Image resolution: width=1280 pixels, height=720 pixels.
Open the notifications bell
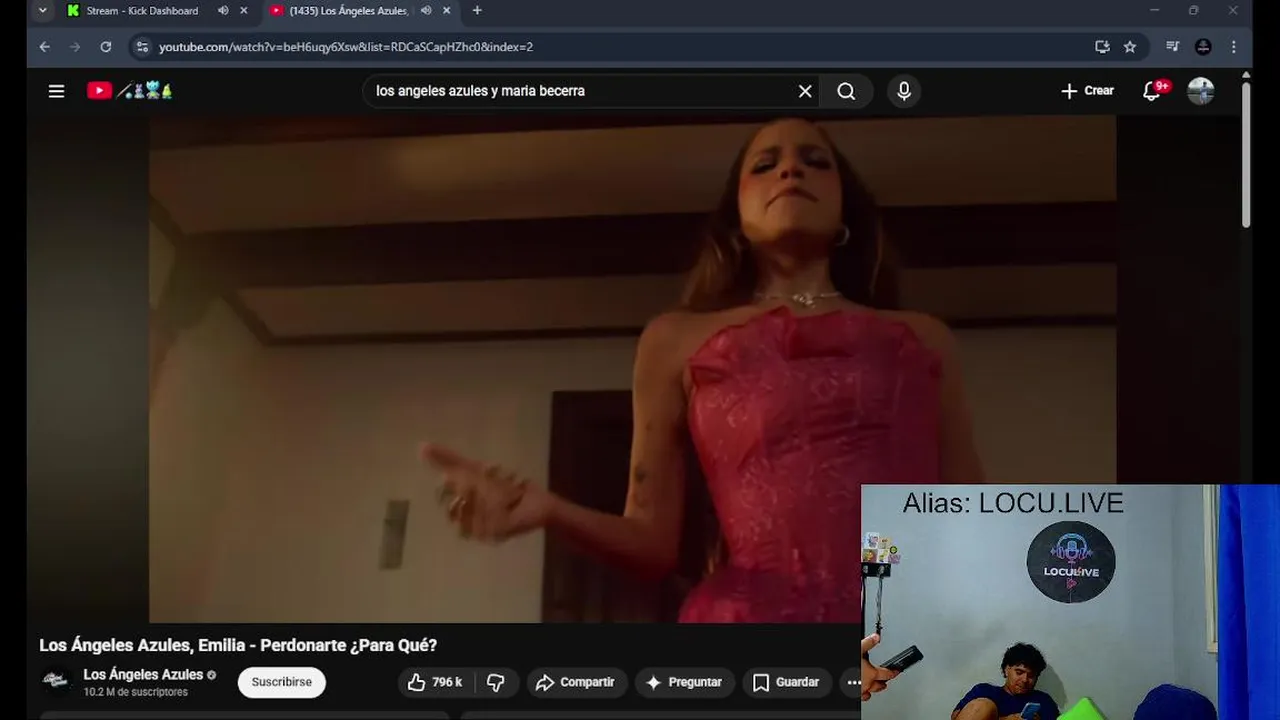[x=1152, y=91]
